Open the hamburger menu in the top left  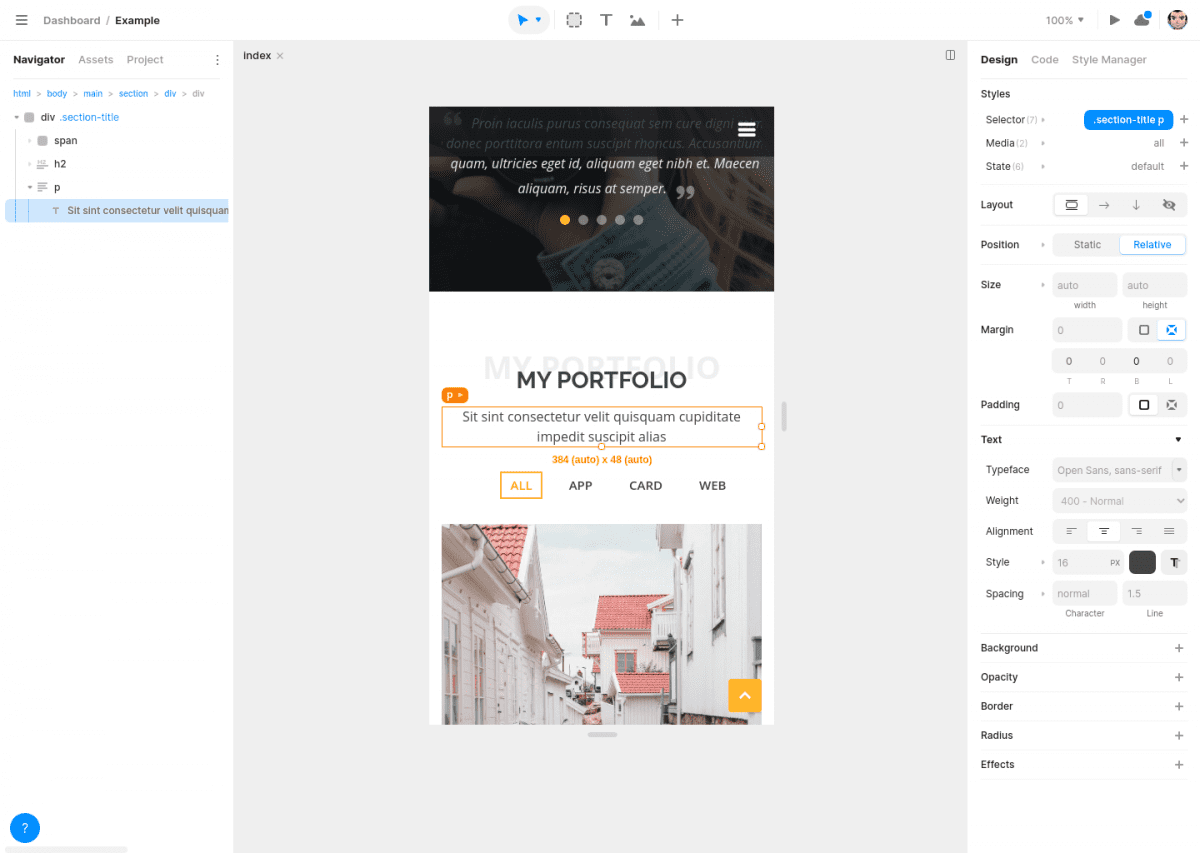(x=21, y=19)
